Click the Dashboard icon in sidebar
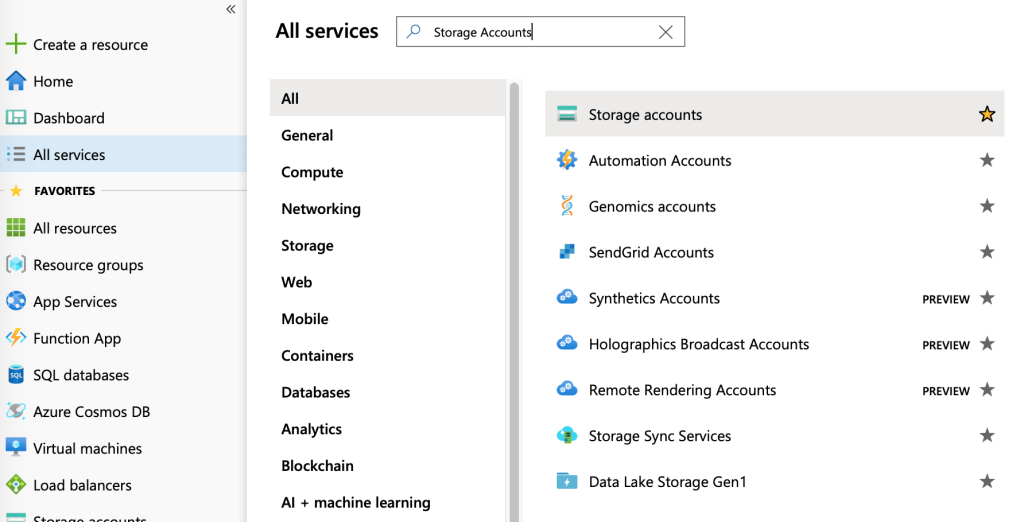1024x522 pixels. coord(16,118)
